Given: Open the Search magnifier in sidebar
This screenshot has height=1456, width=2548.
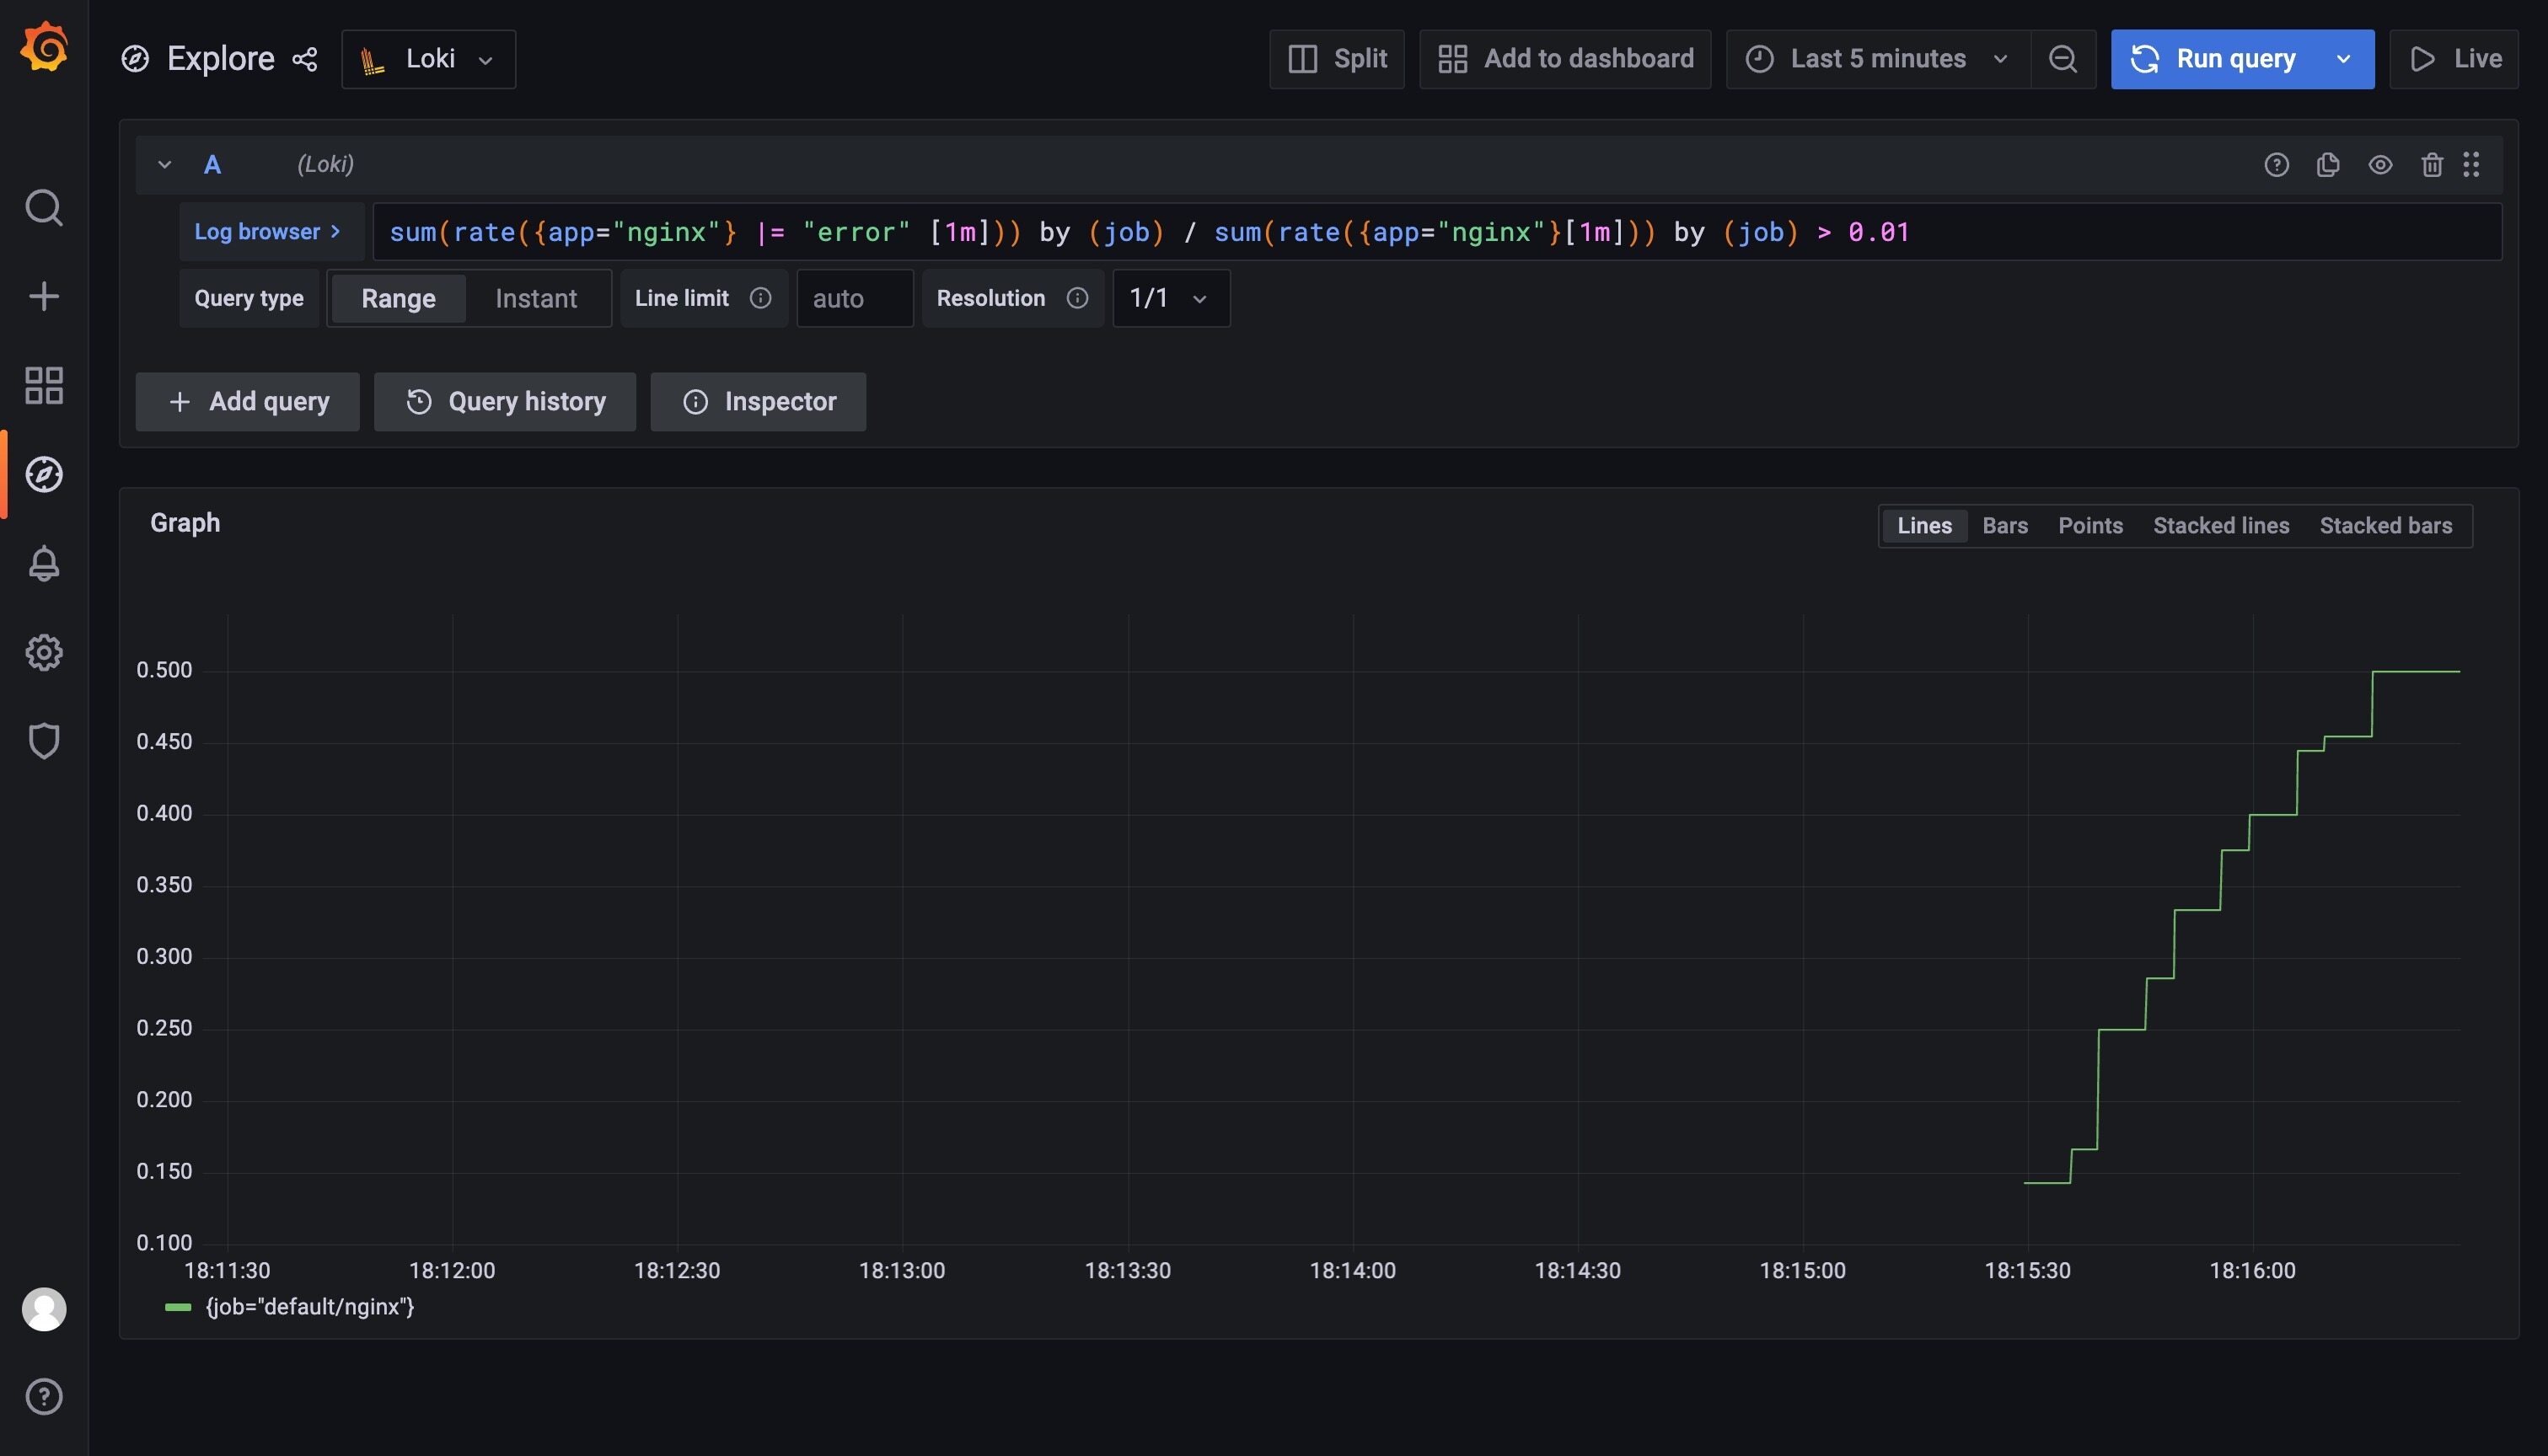Looking at the screenshot, I should point(44,208).
